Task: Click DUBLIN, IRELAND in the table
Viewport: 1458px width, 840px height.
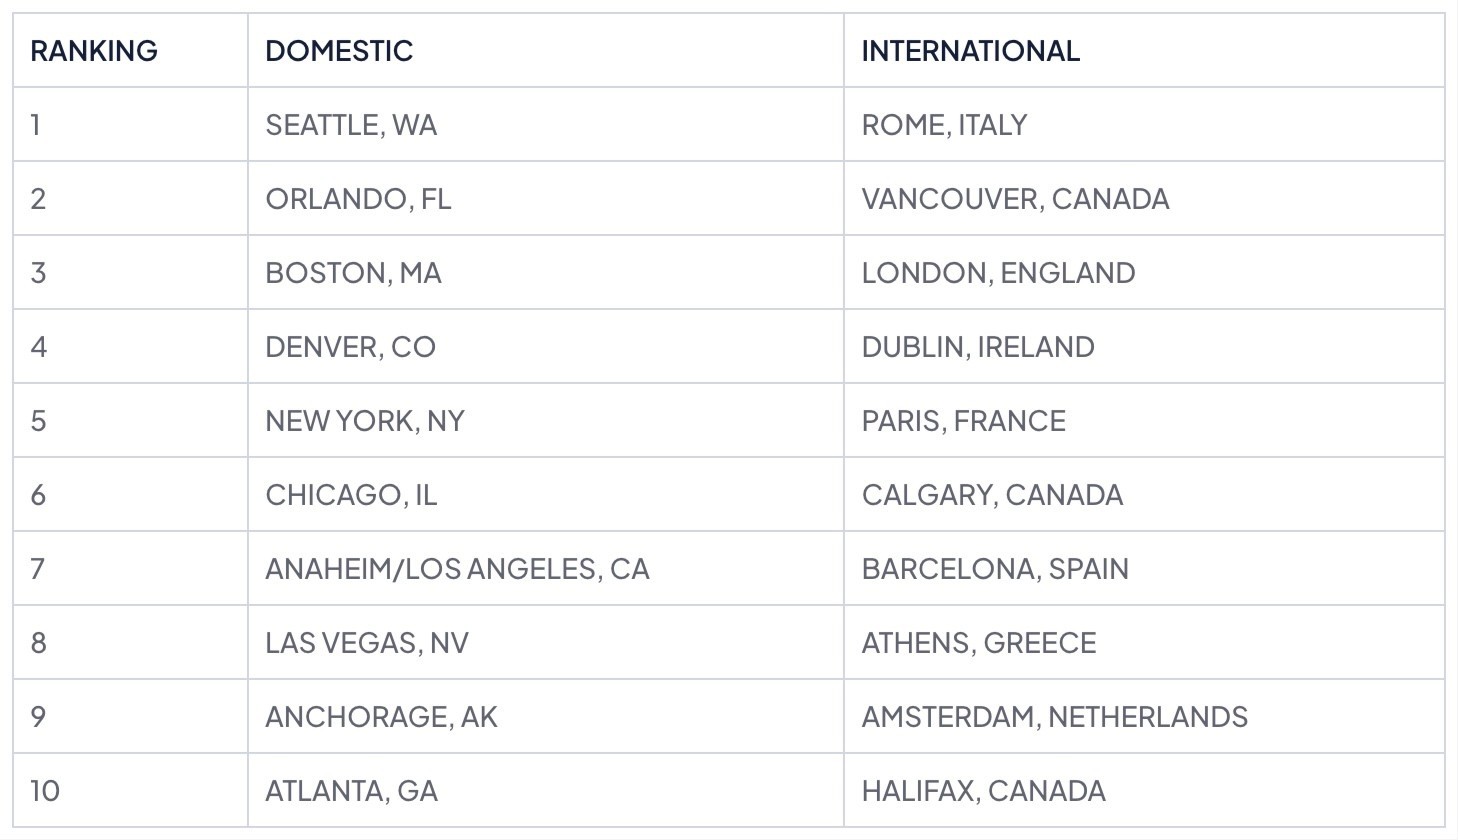Action: point(978,347)
